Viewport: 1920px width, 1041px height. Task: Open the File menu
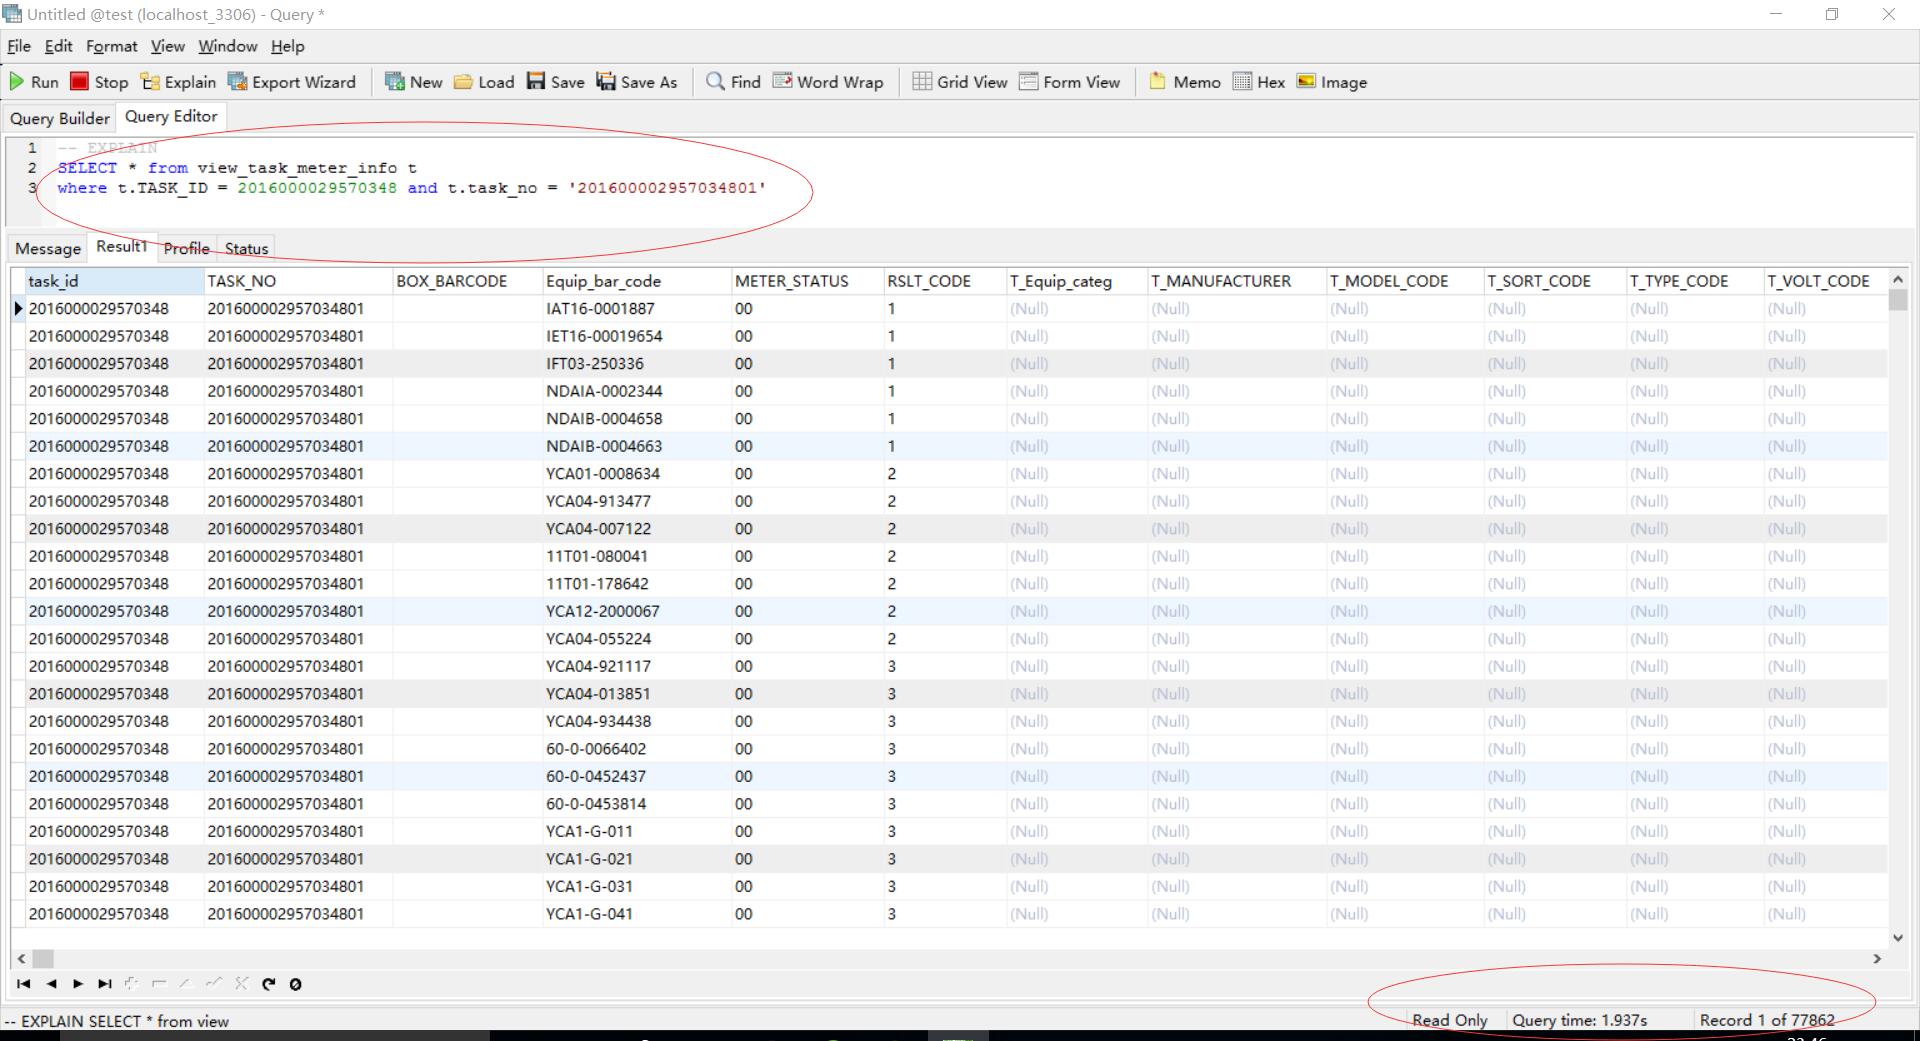[19, 46]
